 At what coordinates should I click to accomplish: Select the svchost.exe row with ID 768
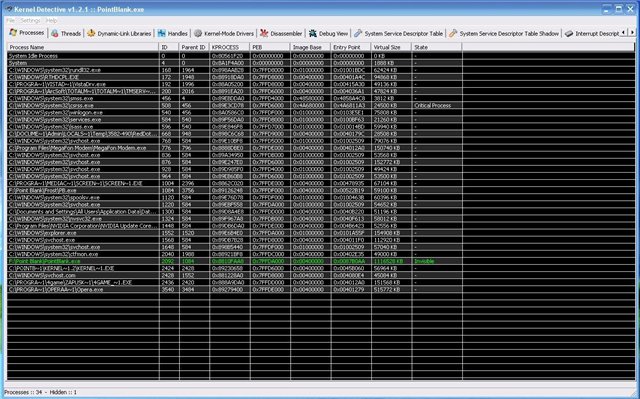click(235, 141)
